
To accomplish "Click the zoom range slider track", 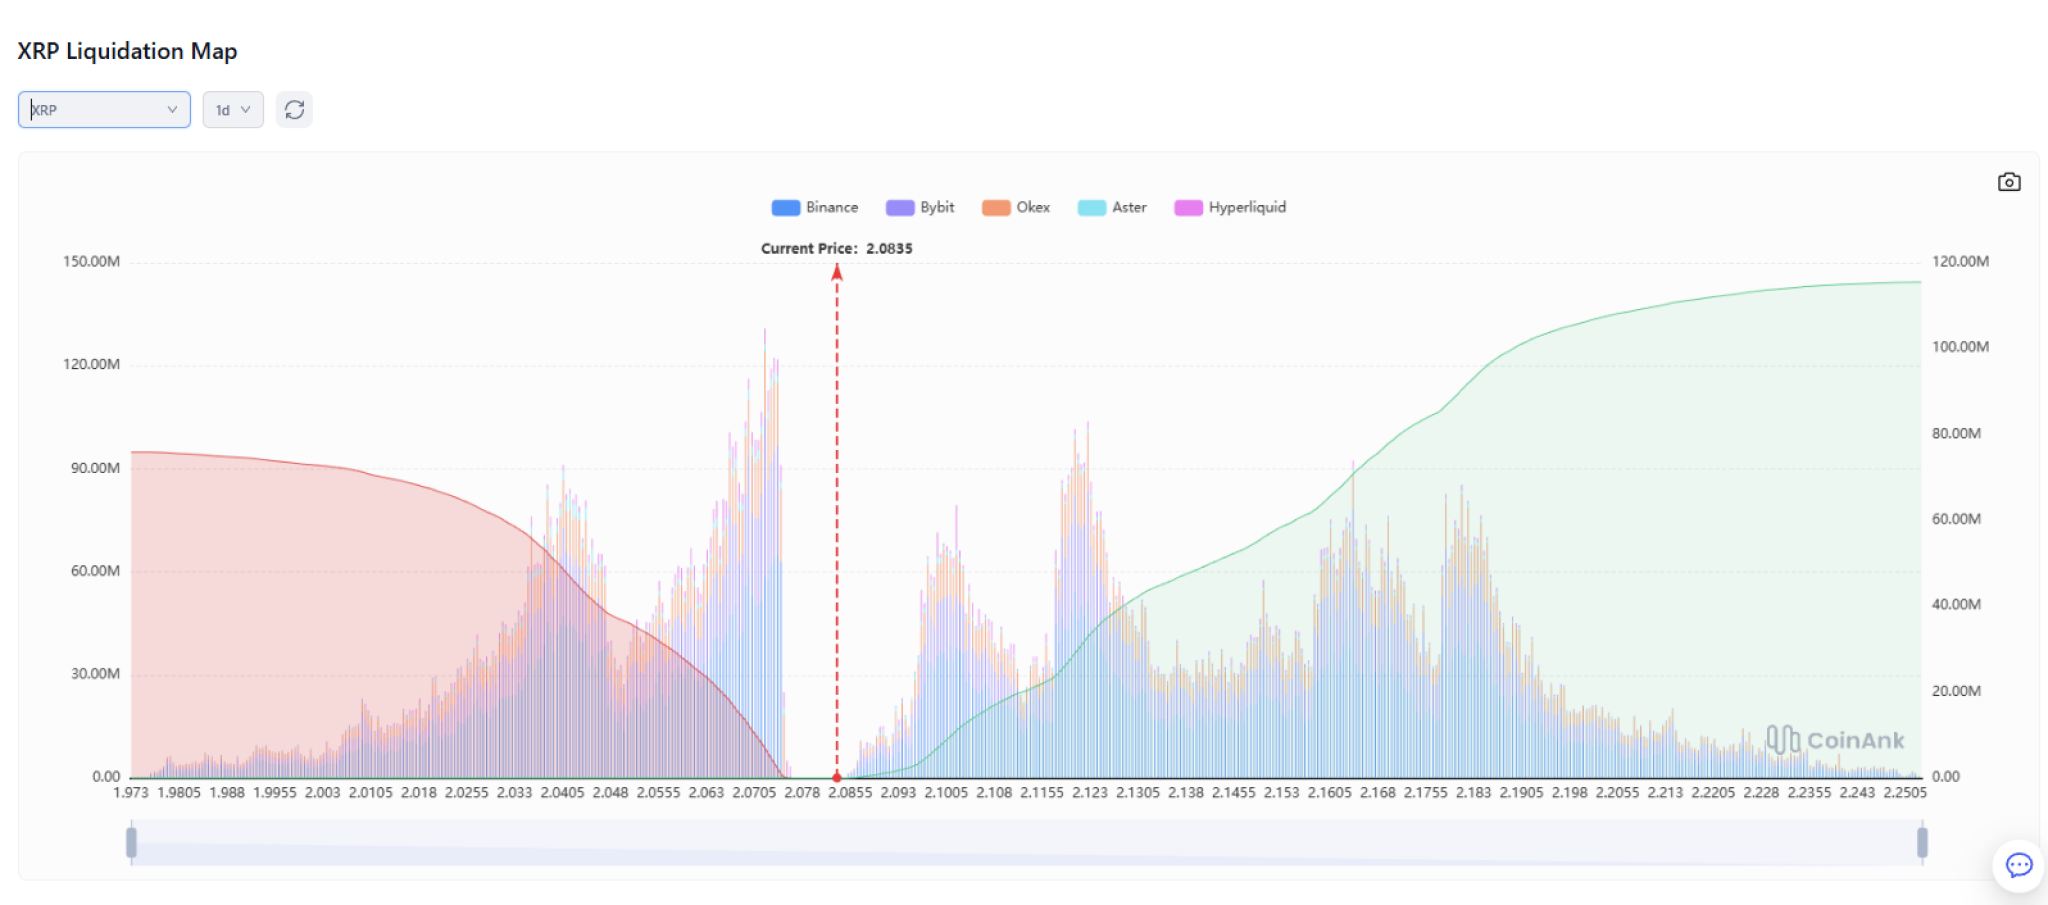I will [1026, 843].
